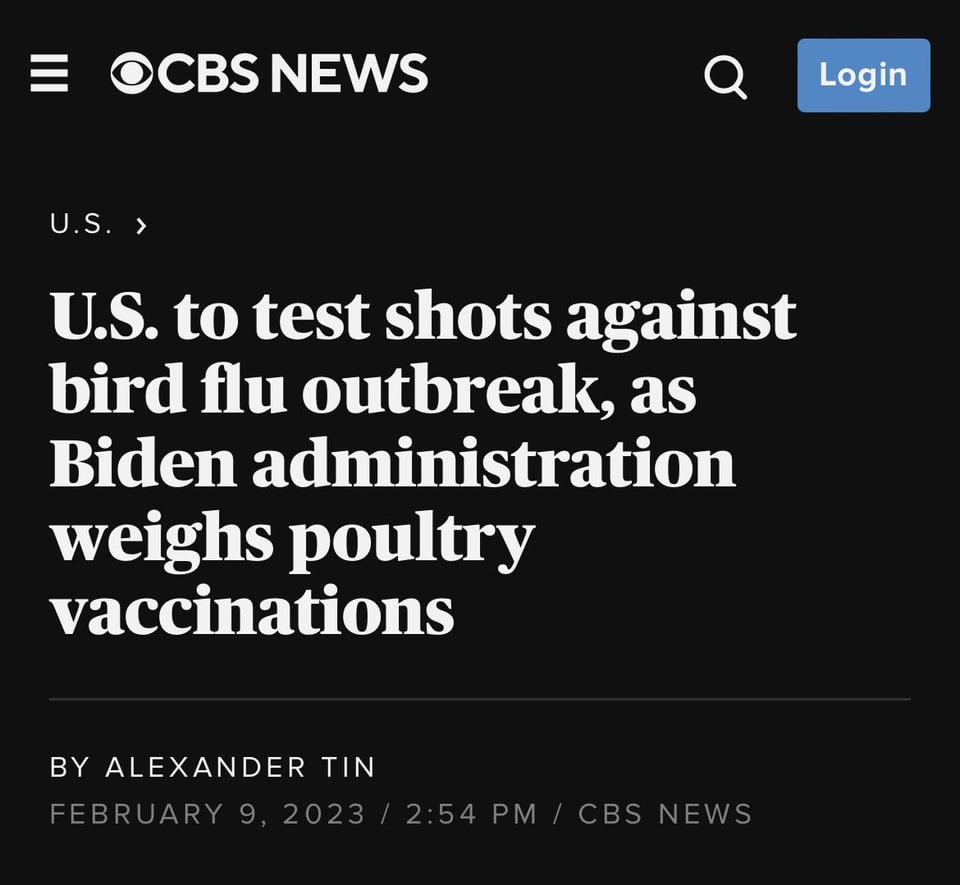
Task: Open search with the magnifier icon
Action: (x=726, y=77)
